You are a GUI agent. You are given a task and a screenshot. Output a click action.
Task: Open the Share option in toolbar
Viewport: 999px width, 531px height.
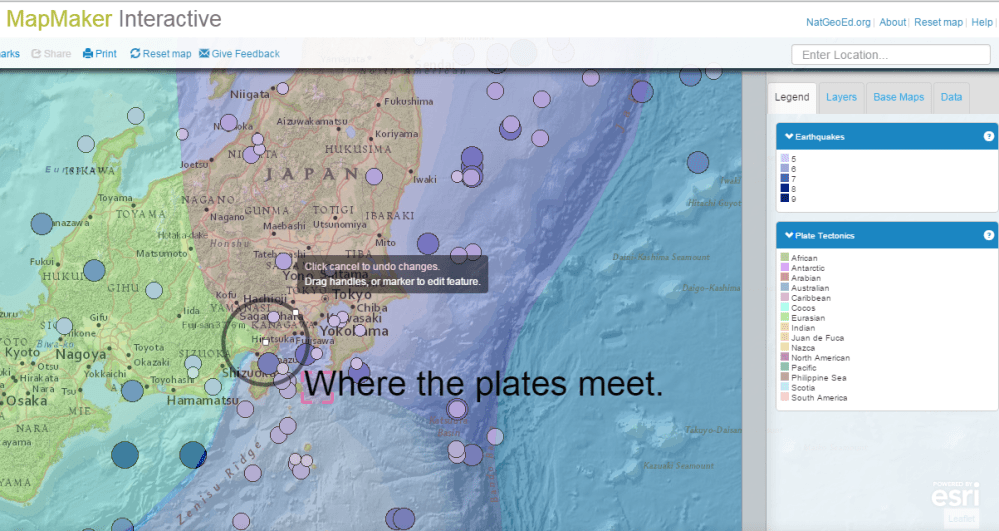coord(51,54)
